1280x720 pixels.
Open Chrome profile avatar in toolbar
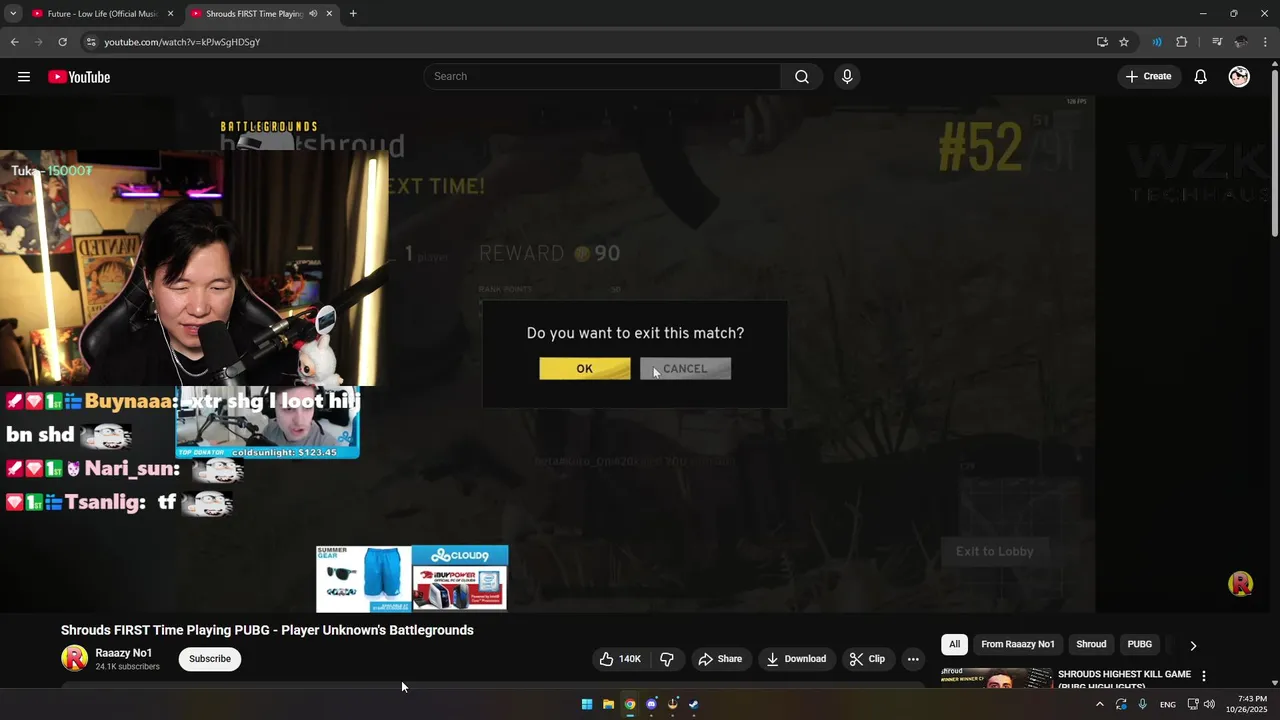tap(1241, 42)
